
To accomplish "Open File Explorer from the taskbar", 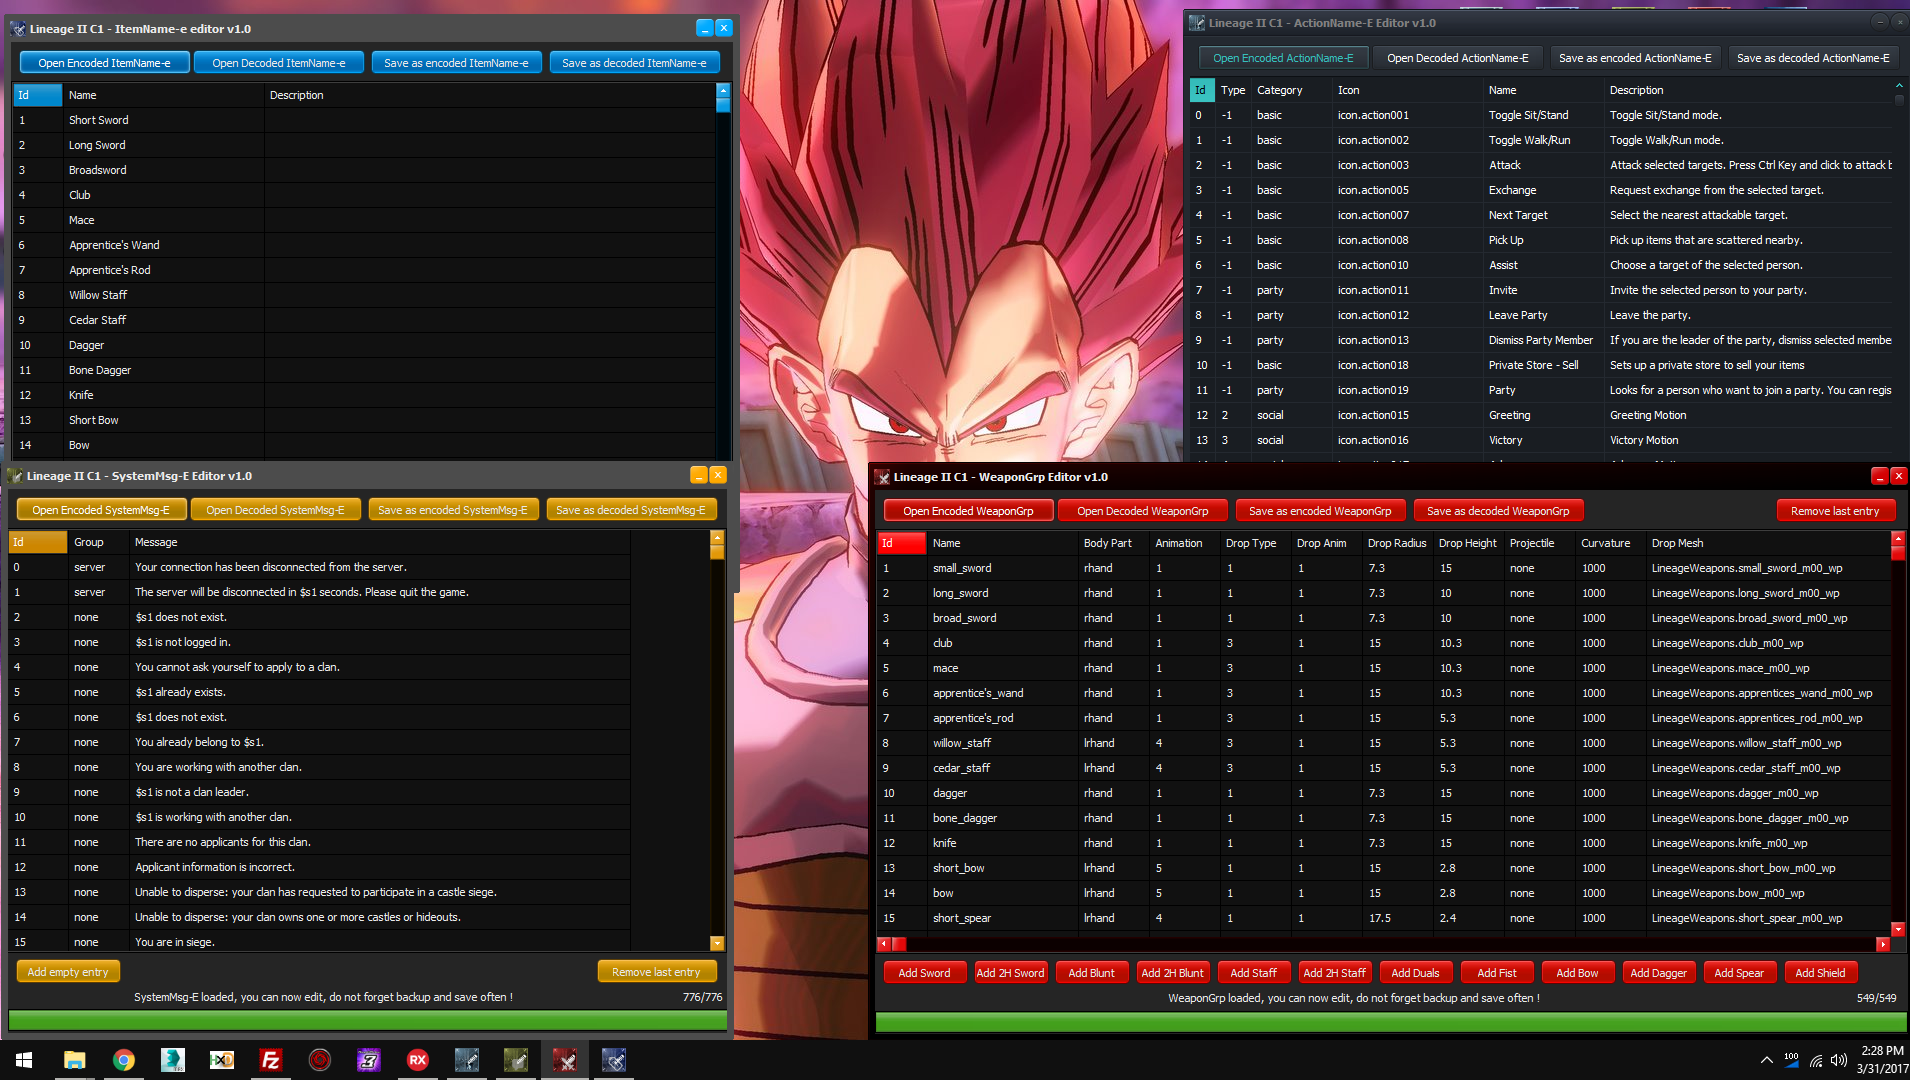I will pyautogui.click(x=75, y=1060).
